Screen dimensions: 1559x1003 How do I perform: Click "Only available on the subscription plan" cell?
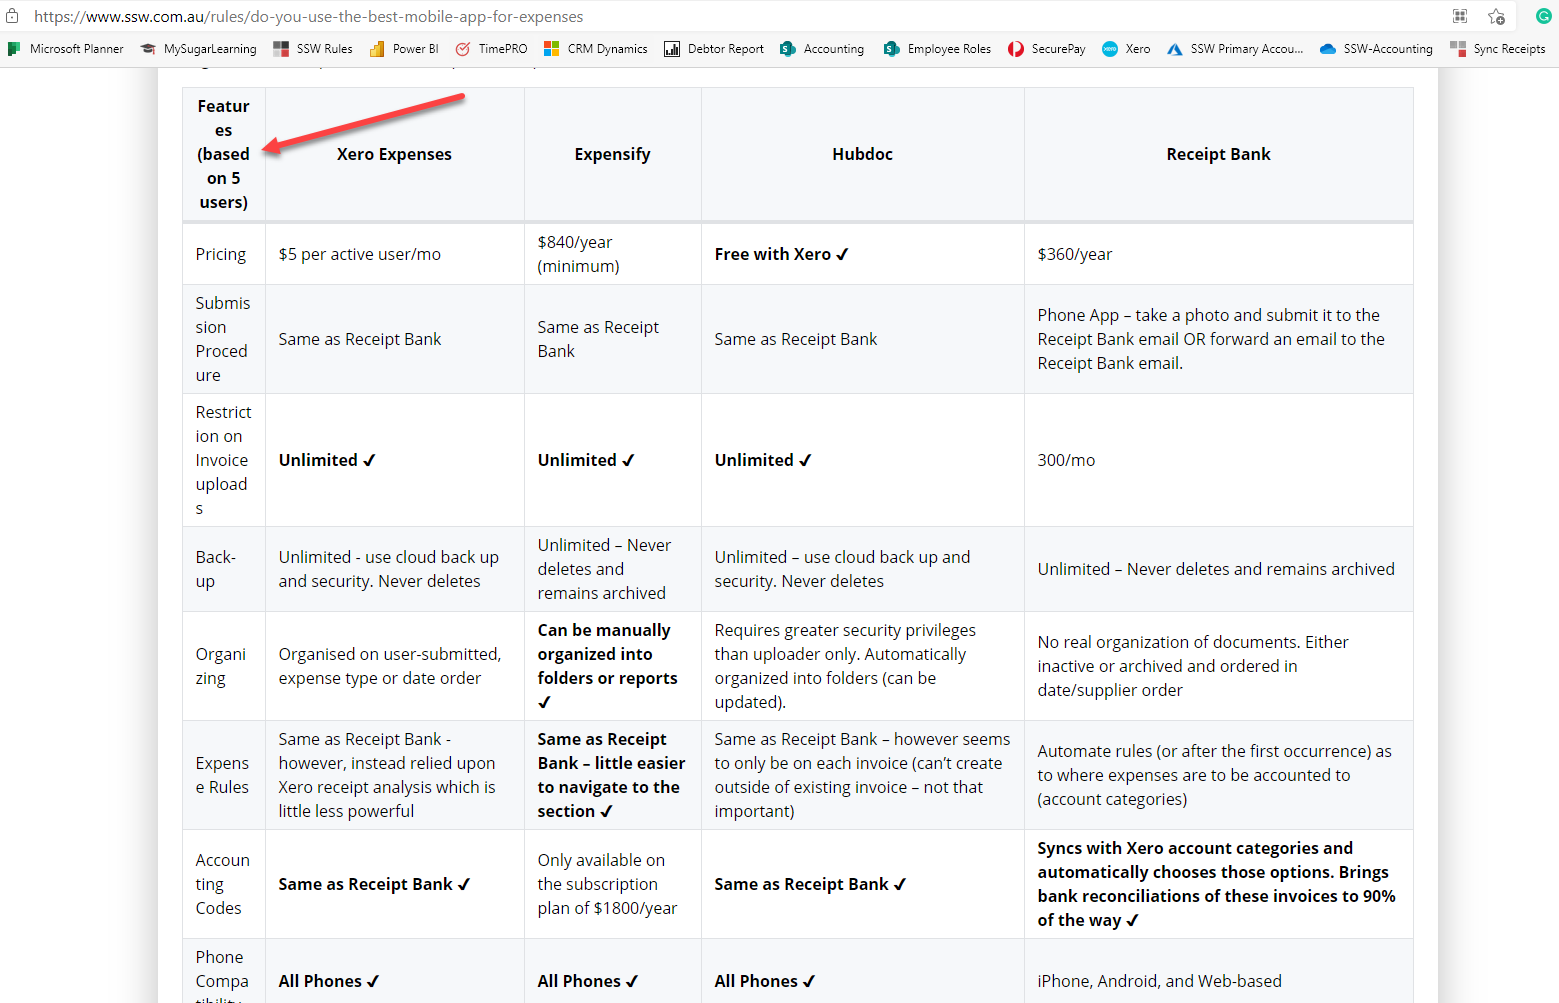pos(613,884)
